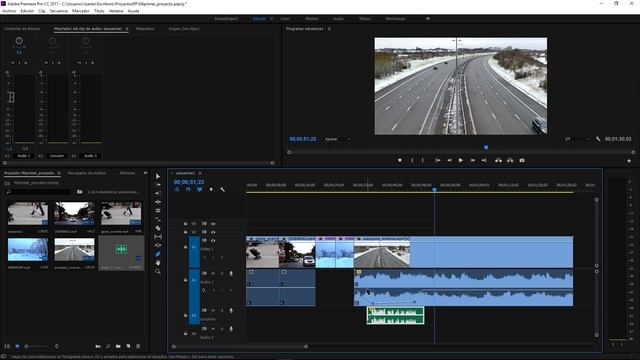Toggle the V2 track eye visibility
The height and width of the screenshot is (360, 640).
click(x=213, y=232)
